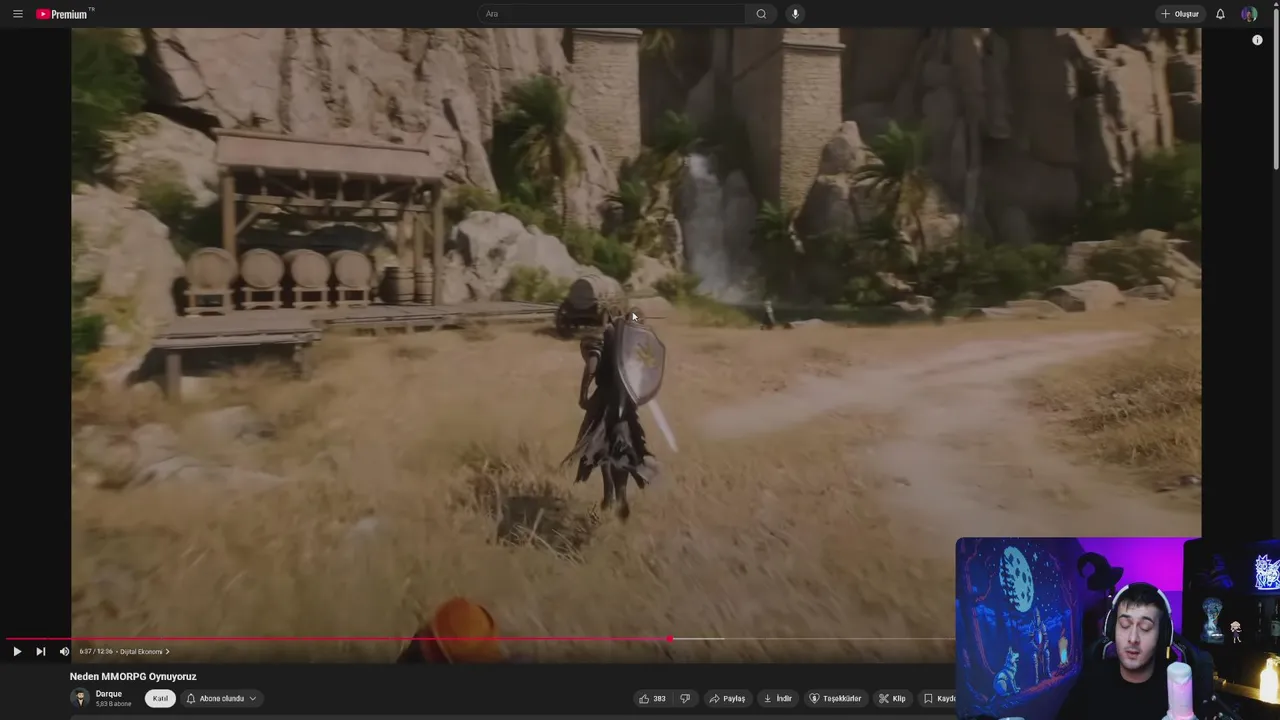Click the magnifier search button
The height and width of the screenshot is (720, 1280).
tap(761, 14)
